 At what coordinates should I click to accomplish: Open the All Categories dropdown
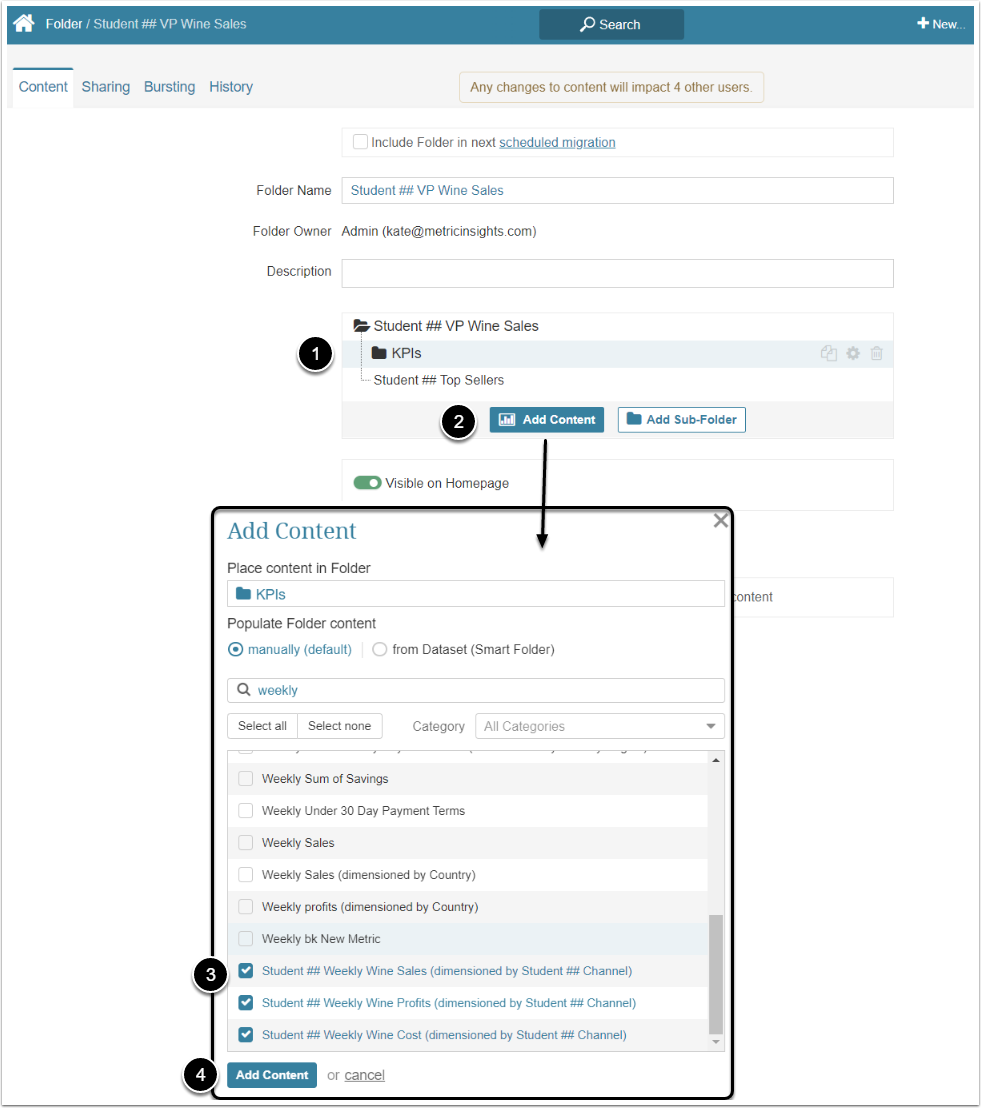click(600, 727)
